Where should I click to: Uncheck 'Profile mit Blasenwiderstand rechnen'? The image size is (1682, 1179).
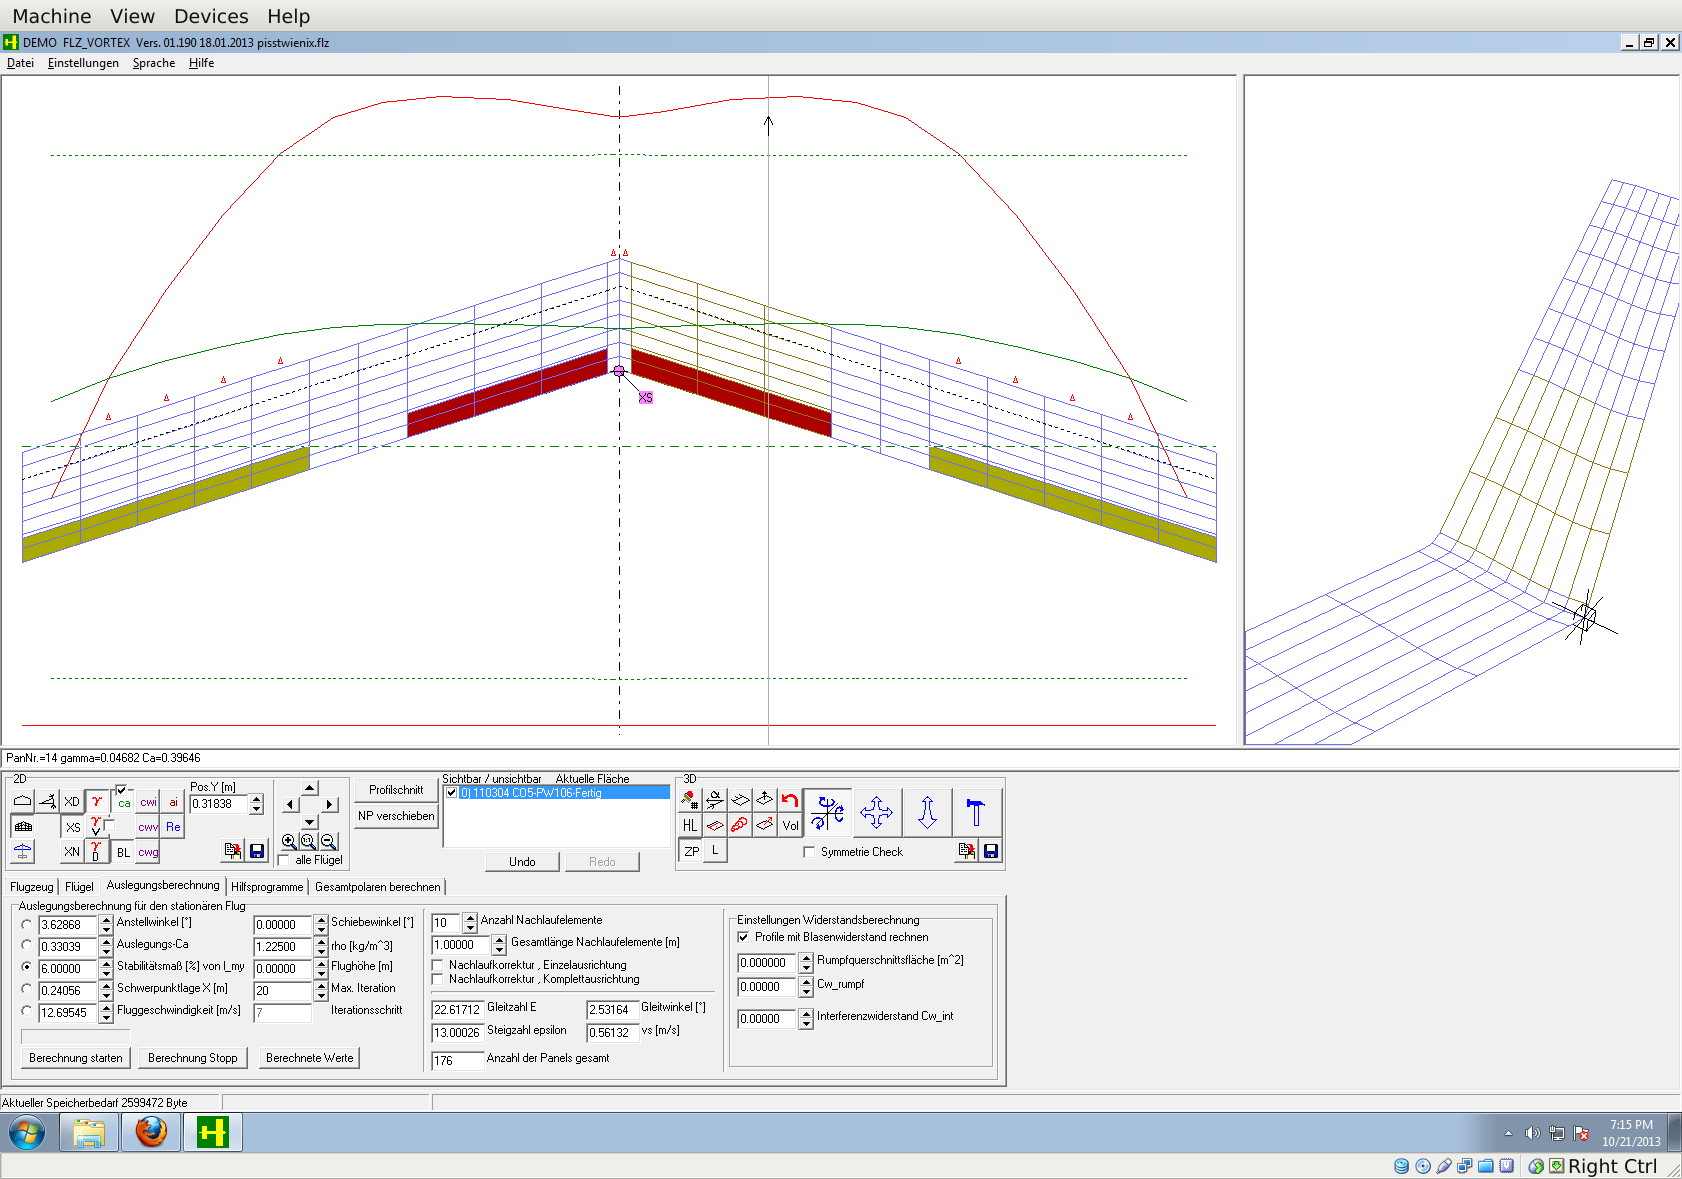coord(743,937)
